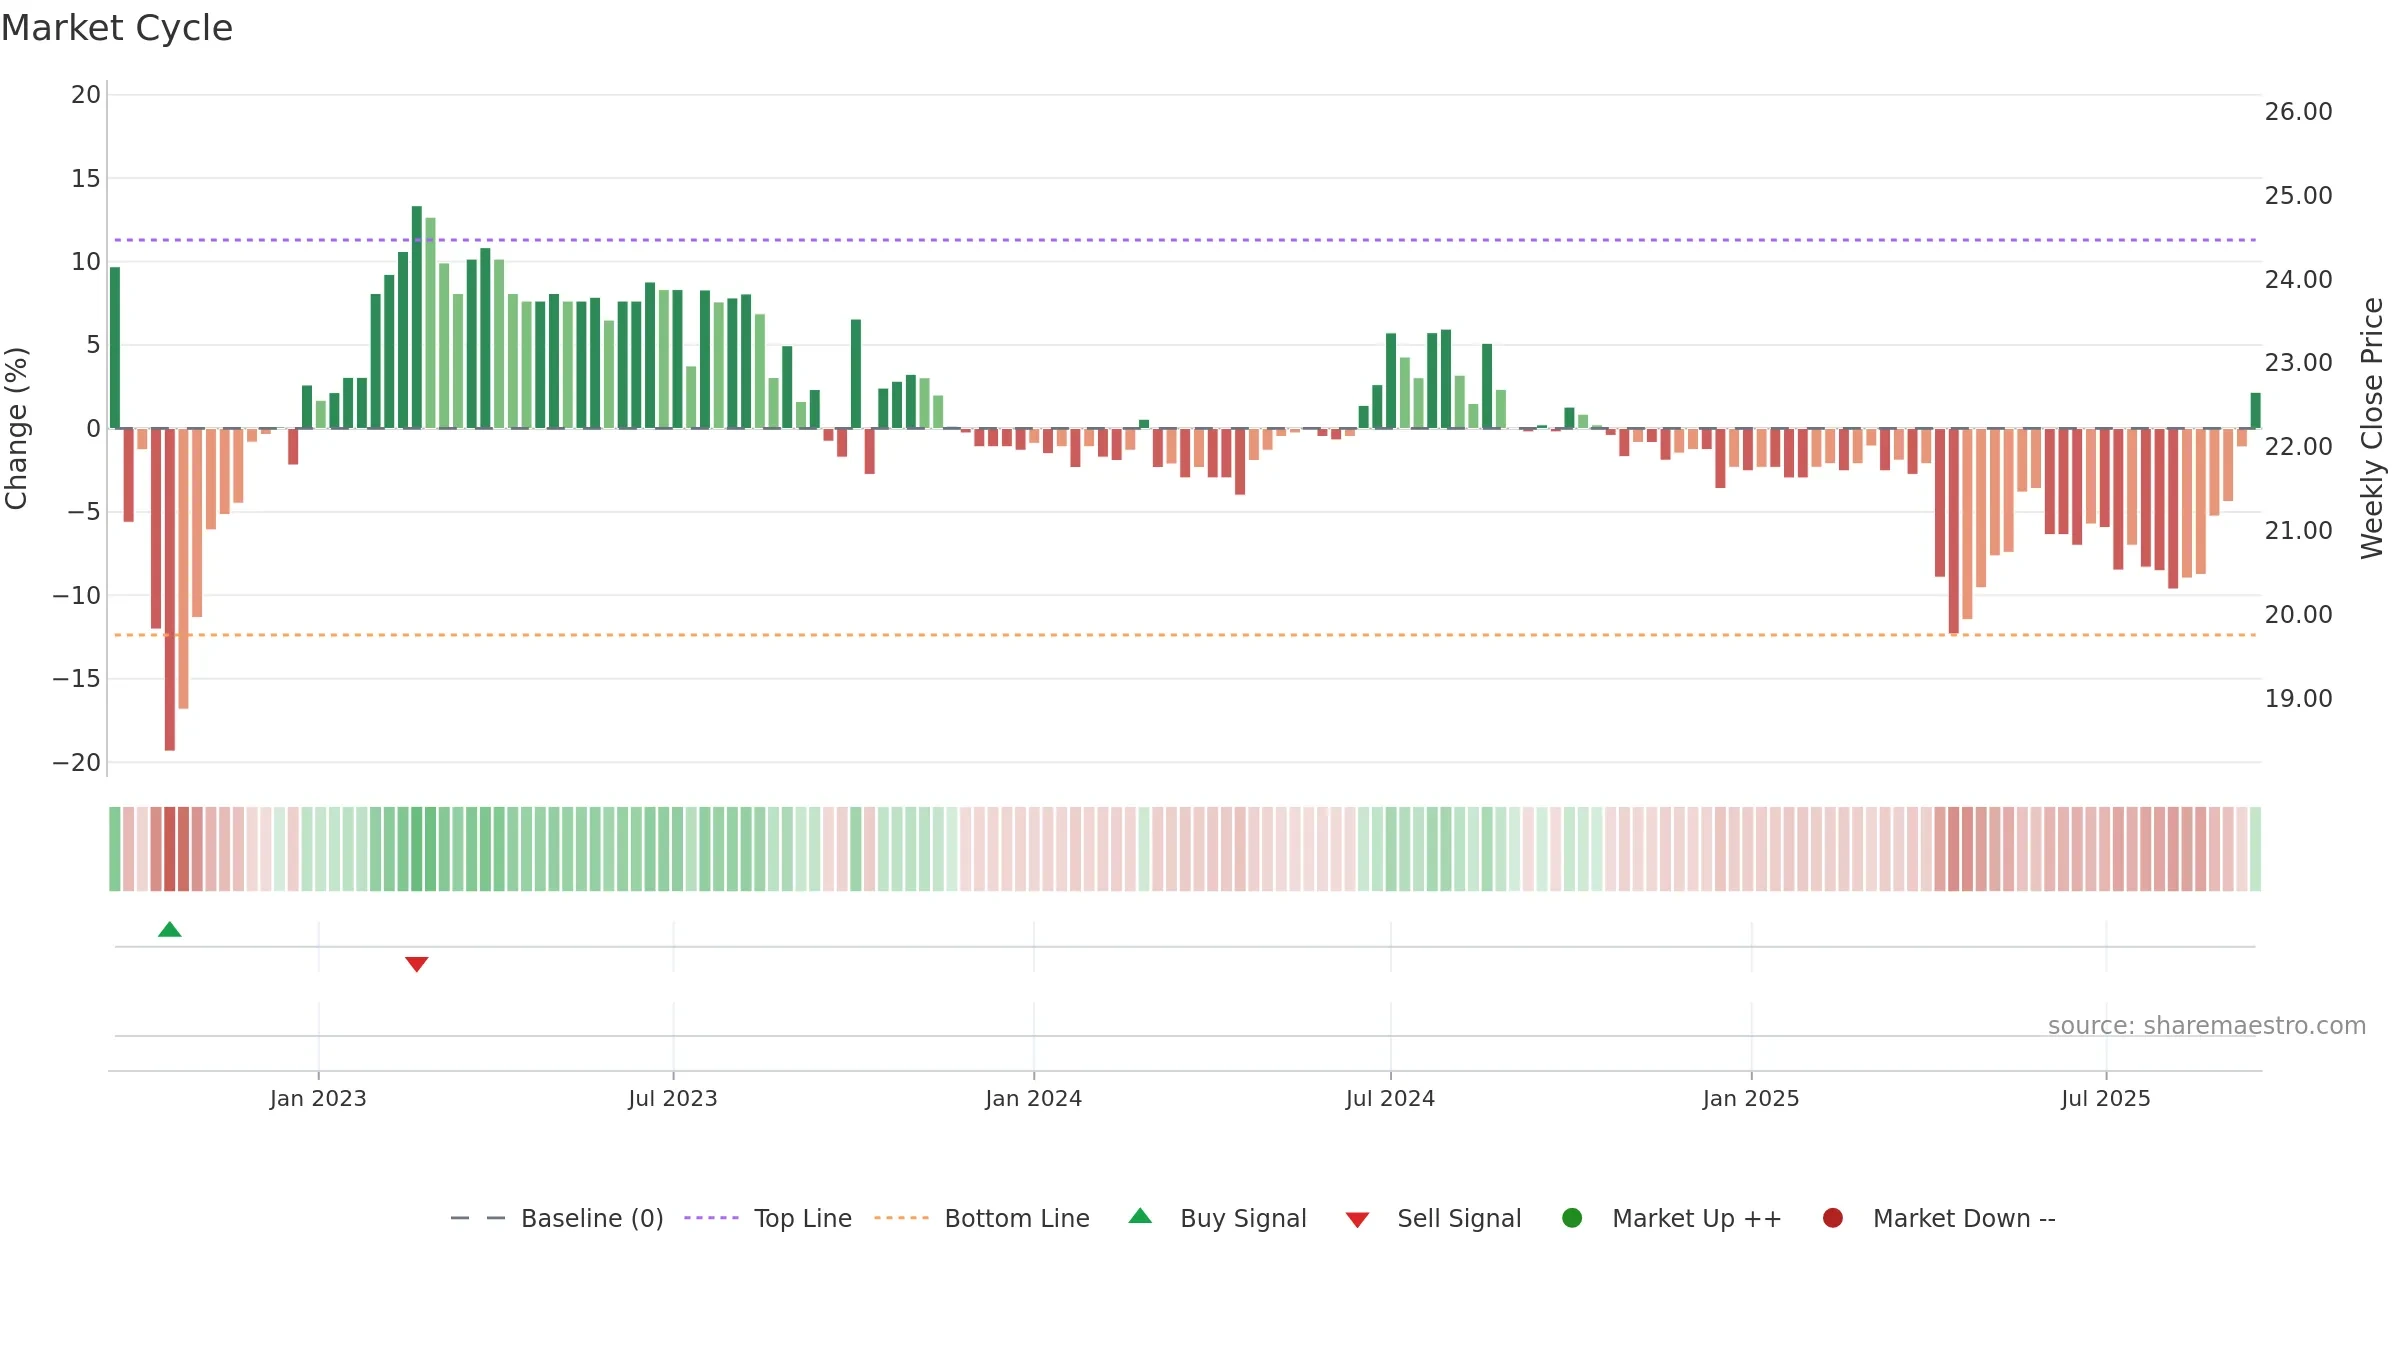The image size is (2400, 1350).
Task: Click the source: sharemaestro.com text
Action: point(2207,1026)
